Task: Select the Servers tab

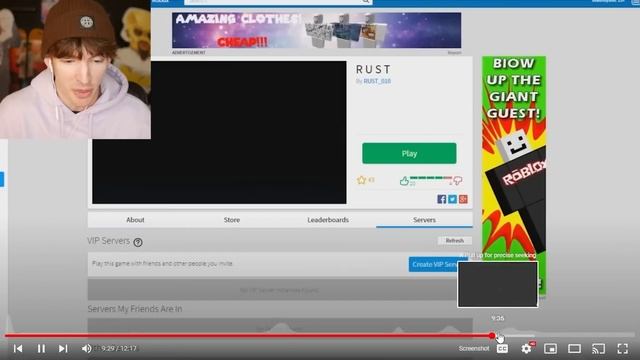Action: (x=424, y=220)
